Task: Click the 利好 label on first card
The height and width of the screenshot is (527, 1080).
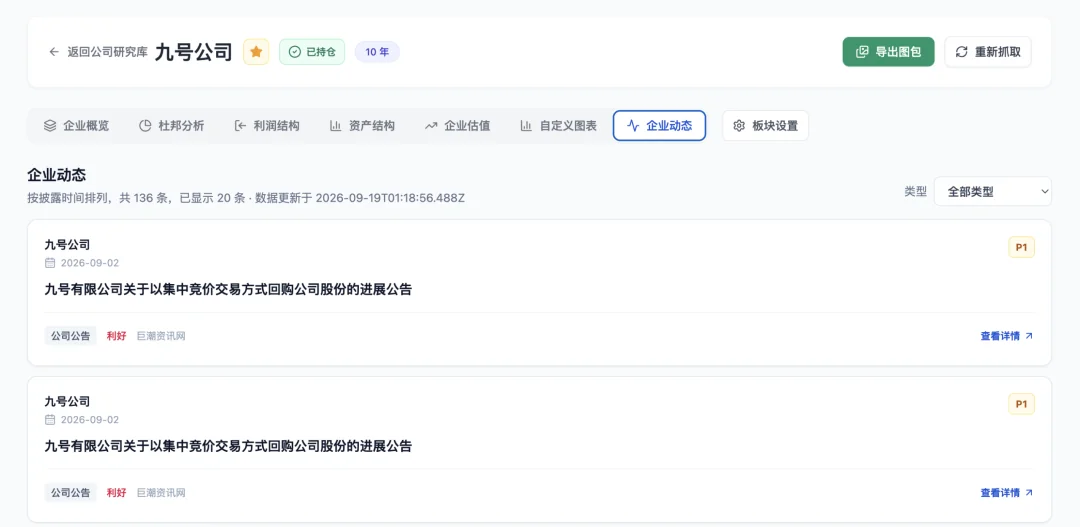Action: [x=116, y=336]
